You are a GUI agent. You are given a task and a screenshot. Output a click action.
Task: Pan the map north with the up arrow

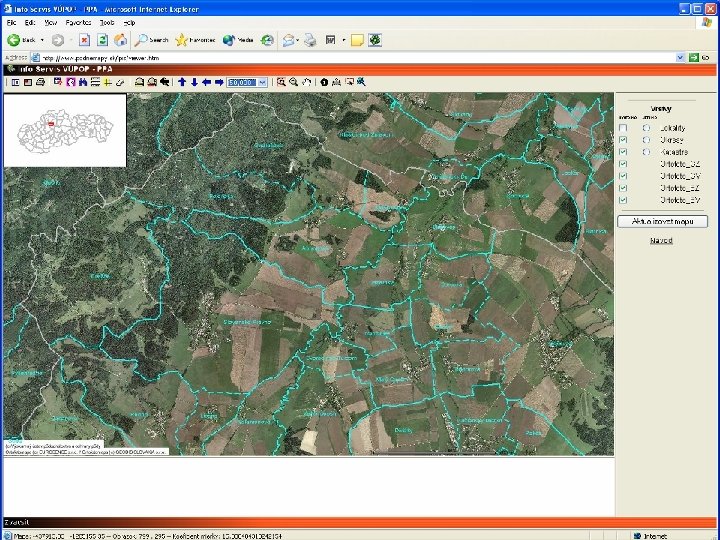[182, 82]
